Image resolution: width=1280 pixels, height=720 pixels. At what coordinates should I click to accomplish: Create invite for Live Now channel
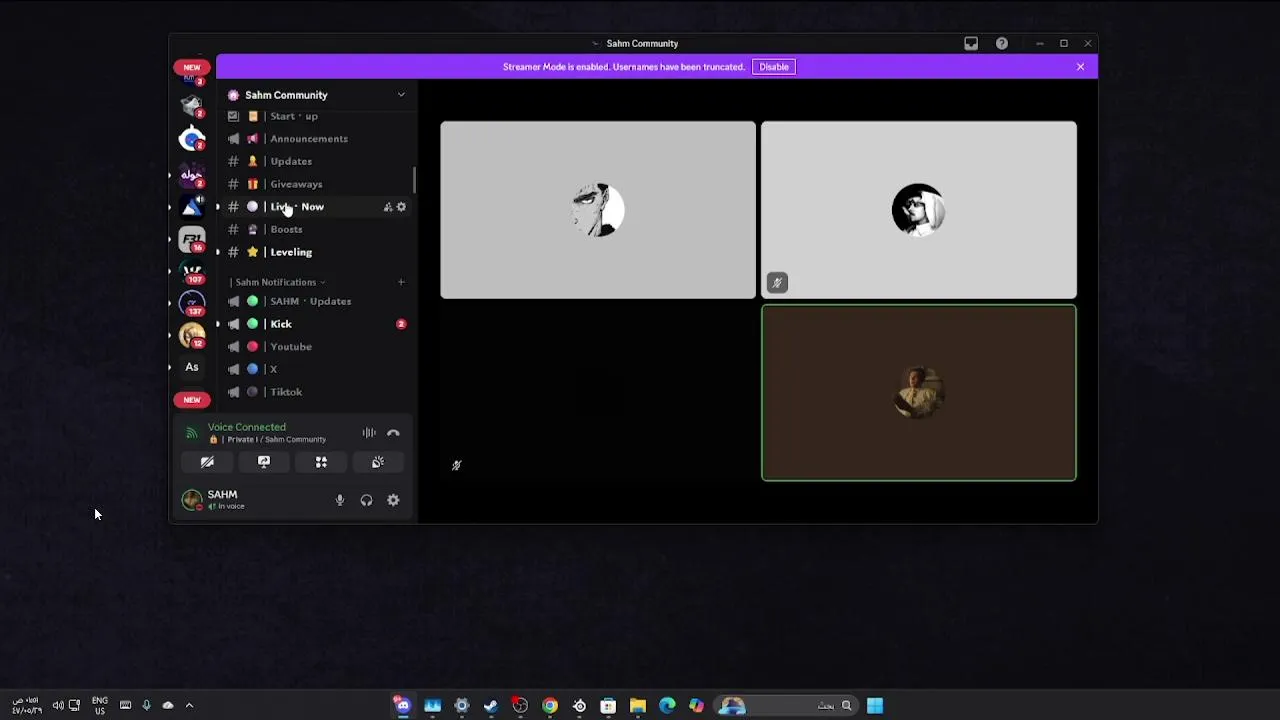point(388,207)
